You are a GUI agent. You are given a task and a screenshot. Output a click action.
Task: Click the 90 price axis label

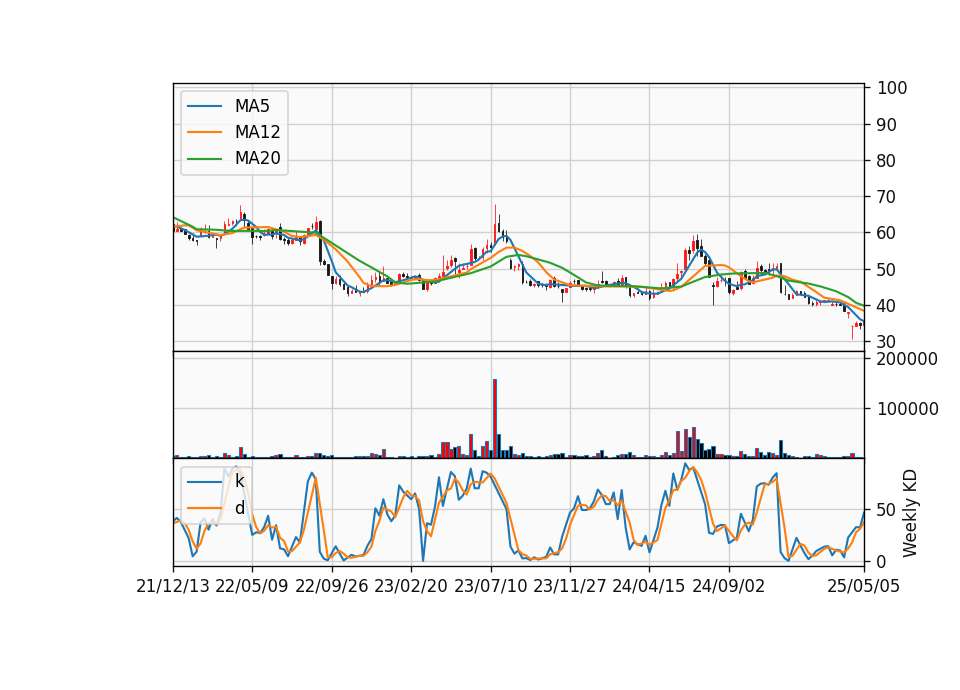pyautogui.click(x=887, y=125)
